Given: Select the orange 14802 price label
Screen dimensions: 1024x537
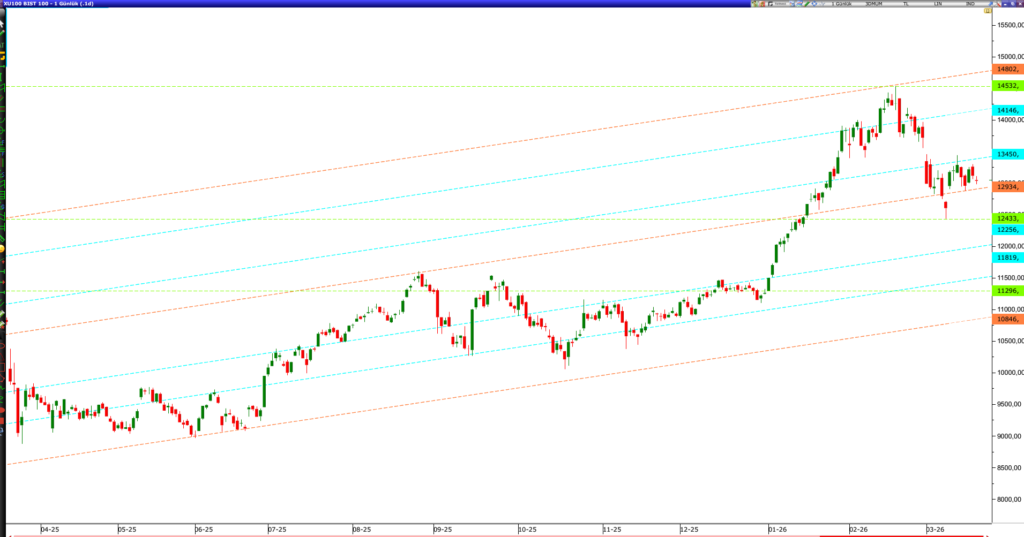Looking at the screenshot, I should [x=1007, y=69].
